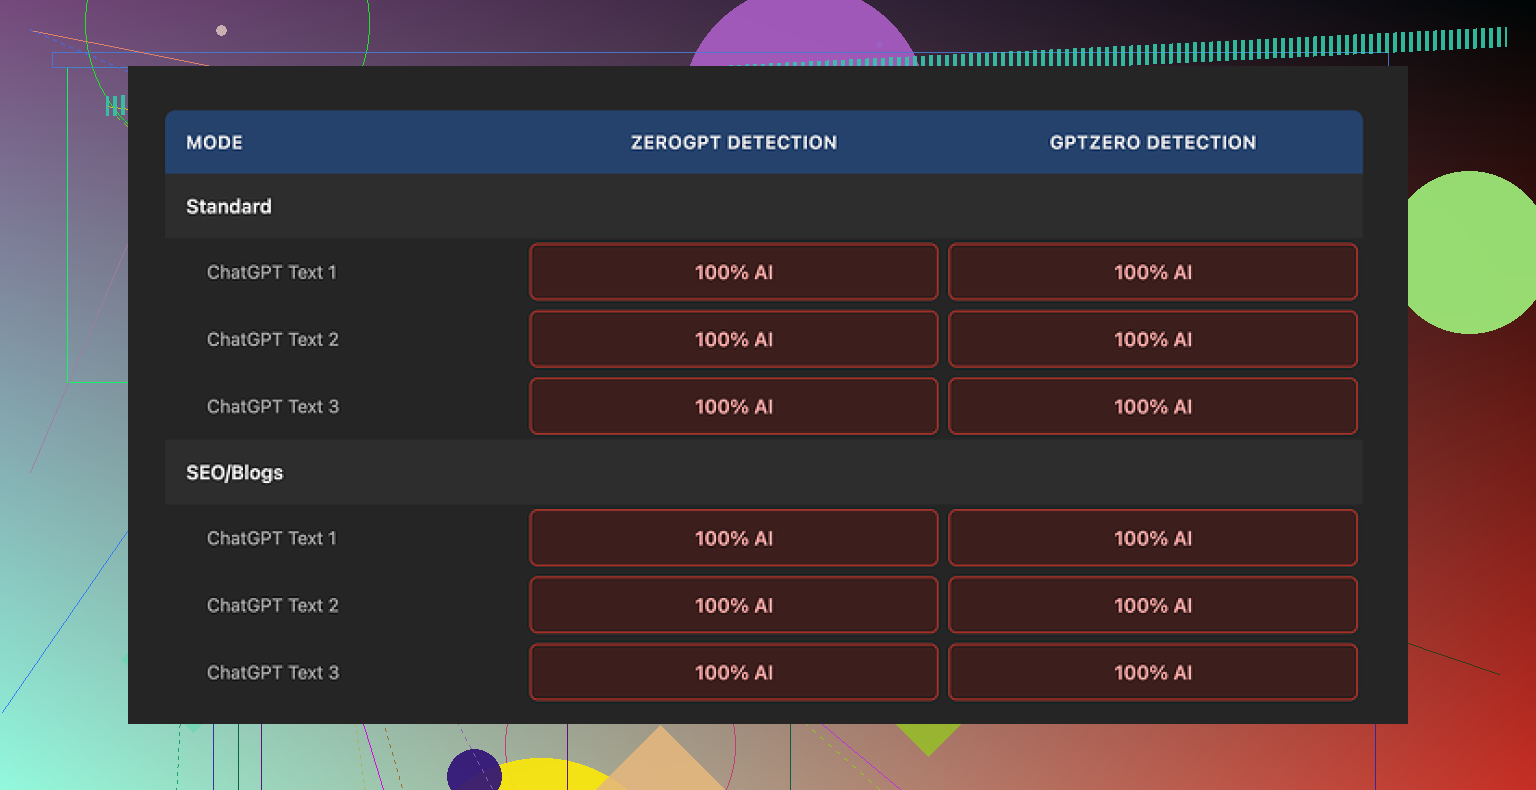
Task: Click the SEO/Blogs section row
Action: [x=235, y=472]
